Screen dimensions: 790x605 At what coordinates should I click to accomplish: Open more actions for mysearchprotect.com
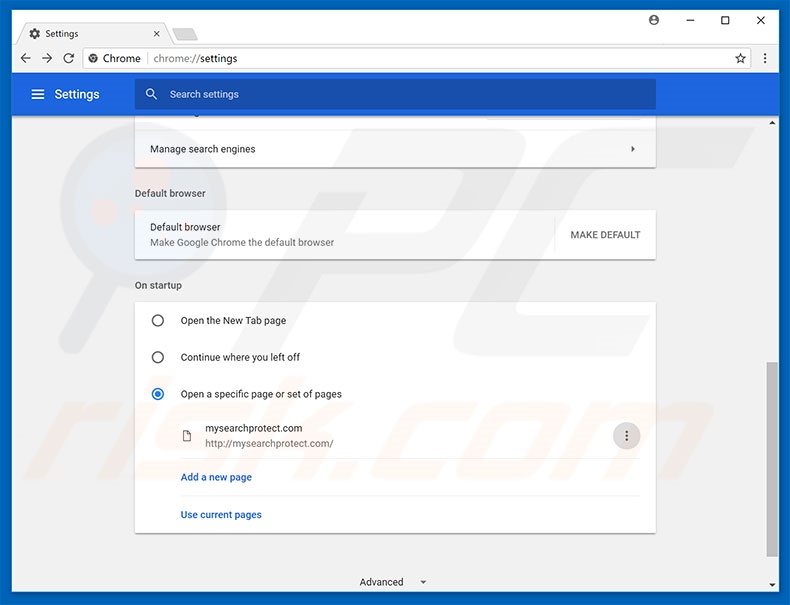point(626,435)
